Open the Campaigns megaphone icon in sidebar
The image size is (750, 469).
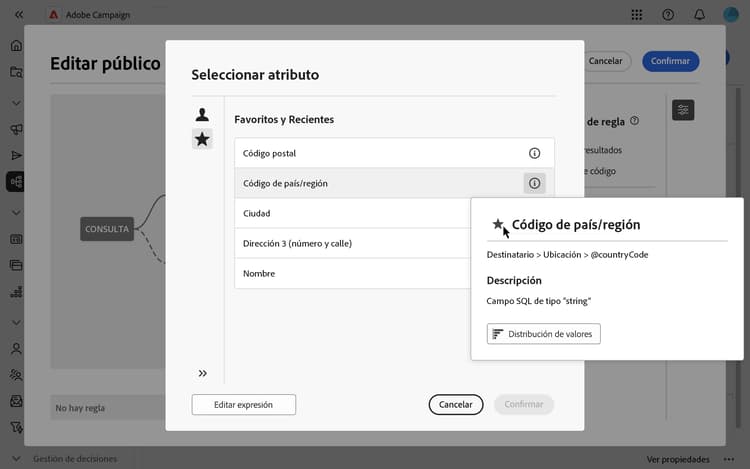point(16,129)
